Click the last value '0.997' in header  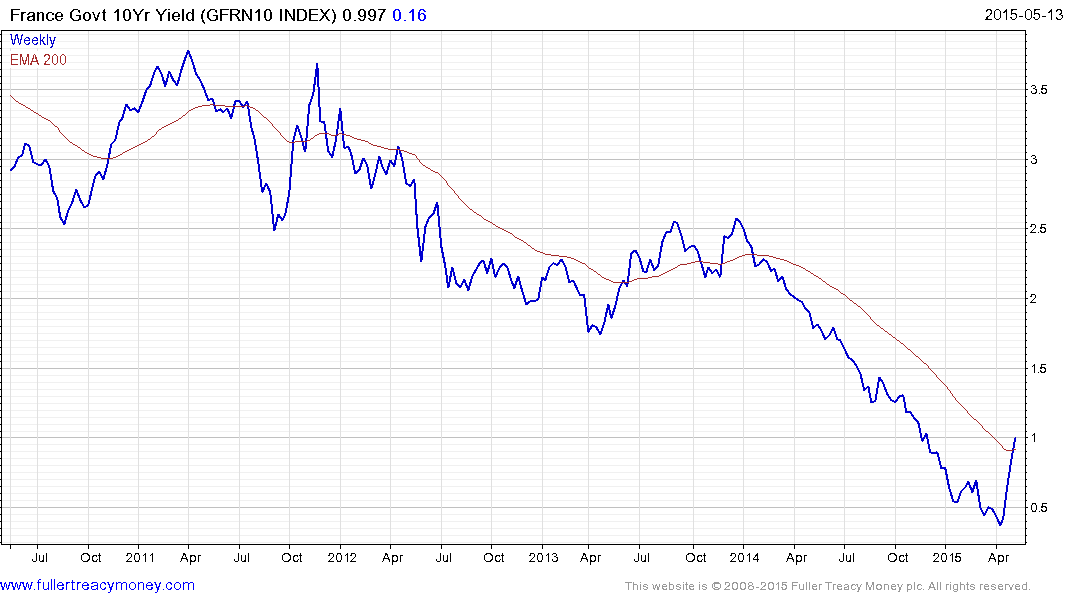coord(364,15)
